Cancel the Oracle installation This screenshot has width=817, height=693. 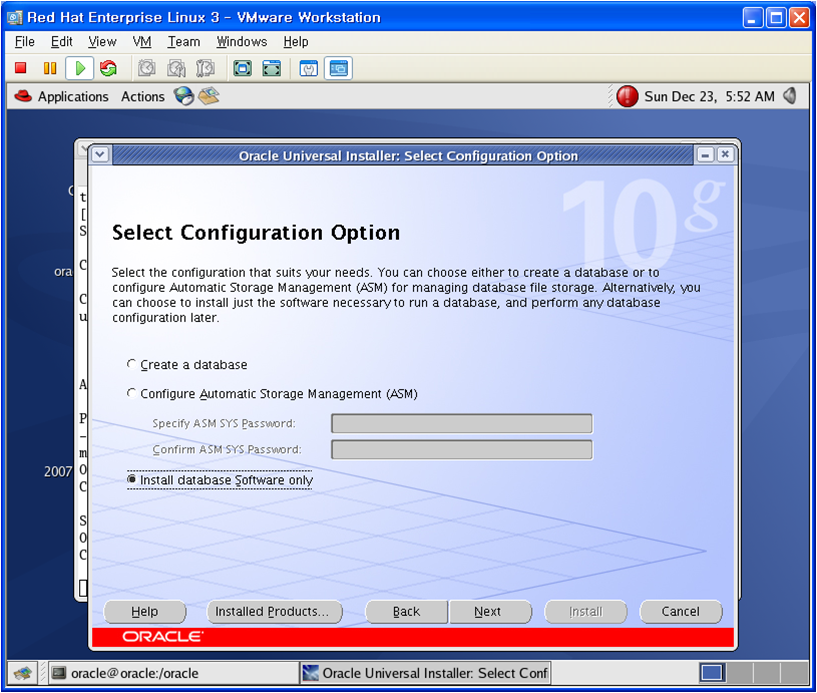680,612
